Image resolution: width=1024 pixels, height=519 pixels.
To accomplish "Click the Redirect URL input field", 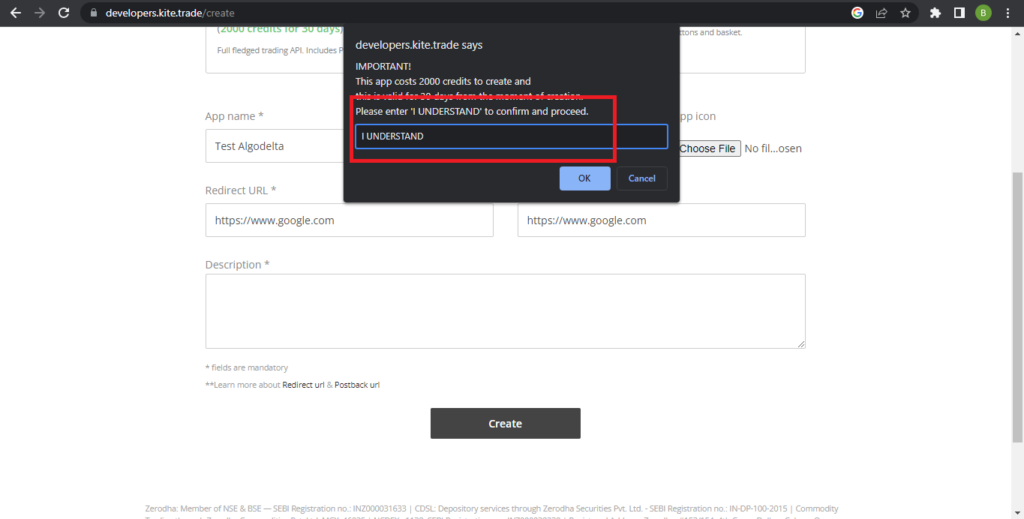I will coord(349,220).
